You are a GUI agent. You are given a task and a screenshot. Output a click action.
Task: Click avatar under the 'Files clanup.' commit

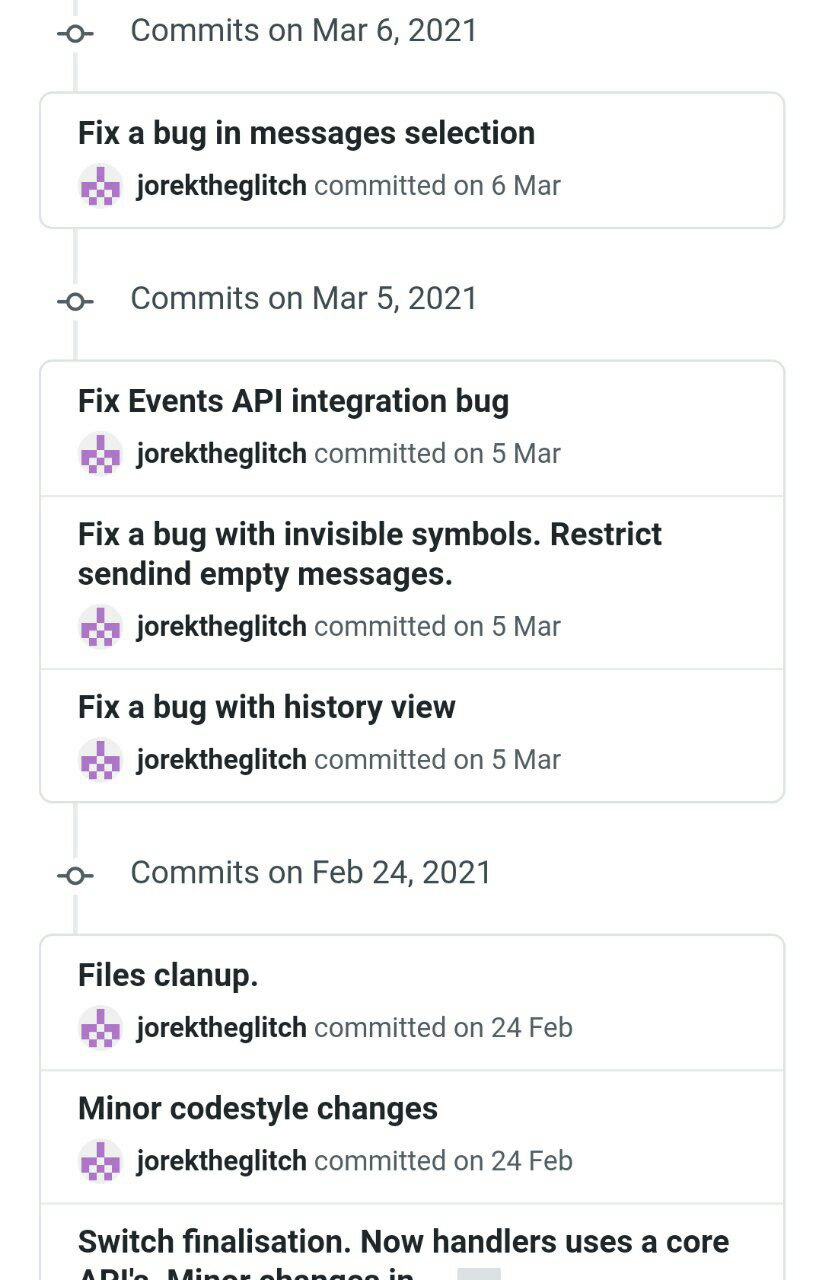(x=100, y=1028)
